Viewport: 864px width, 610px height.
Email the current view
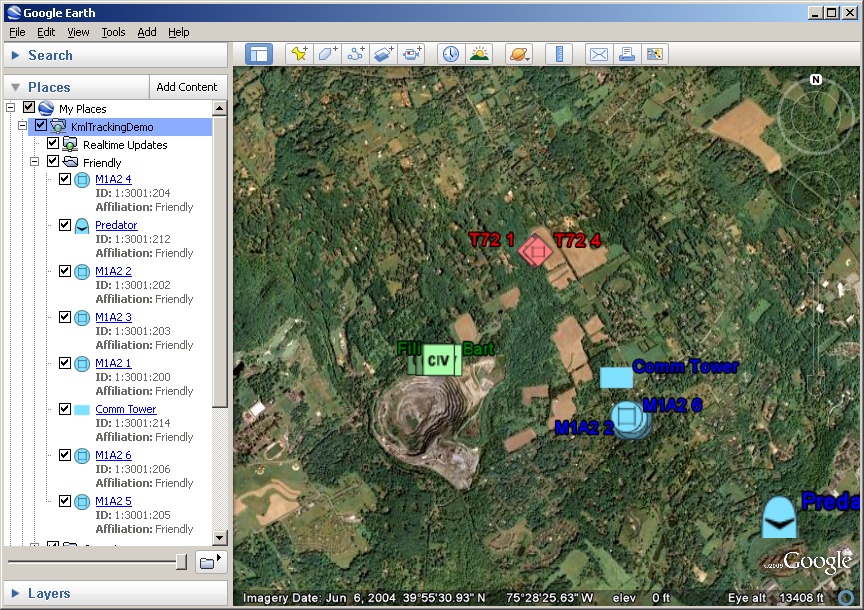click(x=596, y=54)
